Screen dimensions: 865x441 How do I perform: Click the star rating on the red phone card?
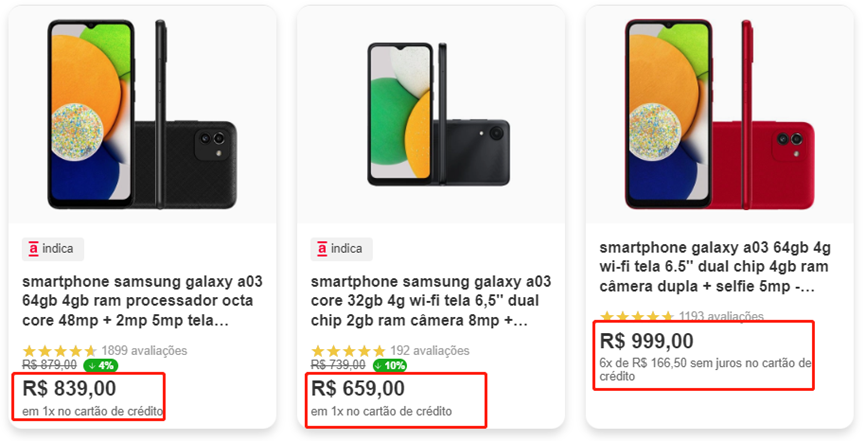637,317
